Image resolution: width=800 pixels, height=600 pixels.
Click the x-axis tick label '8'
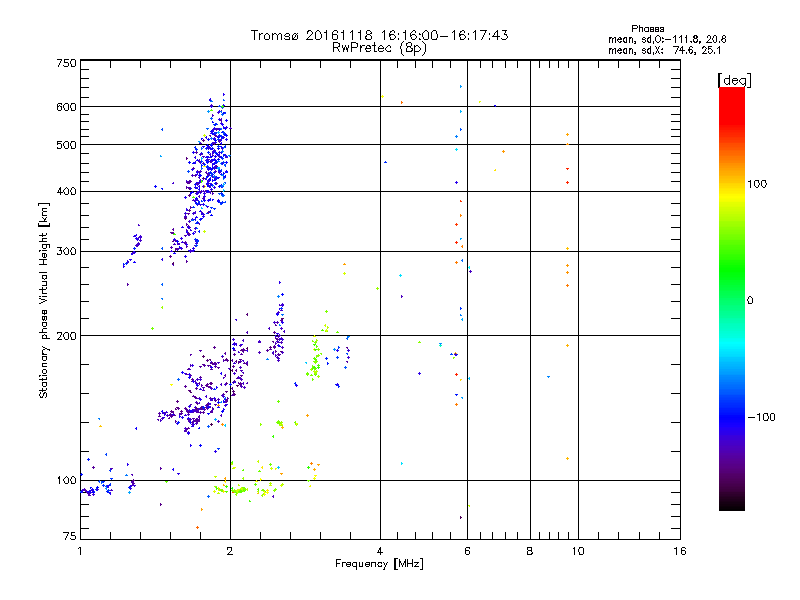(x=530, y=551)
